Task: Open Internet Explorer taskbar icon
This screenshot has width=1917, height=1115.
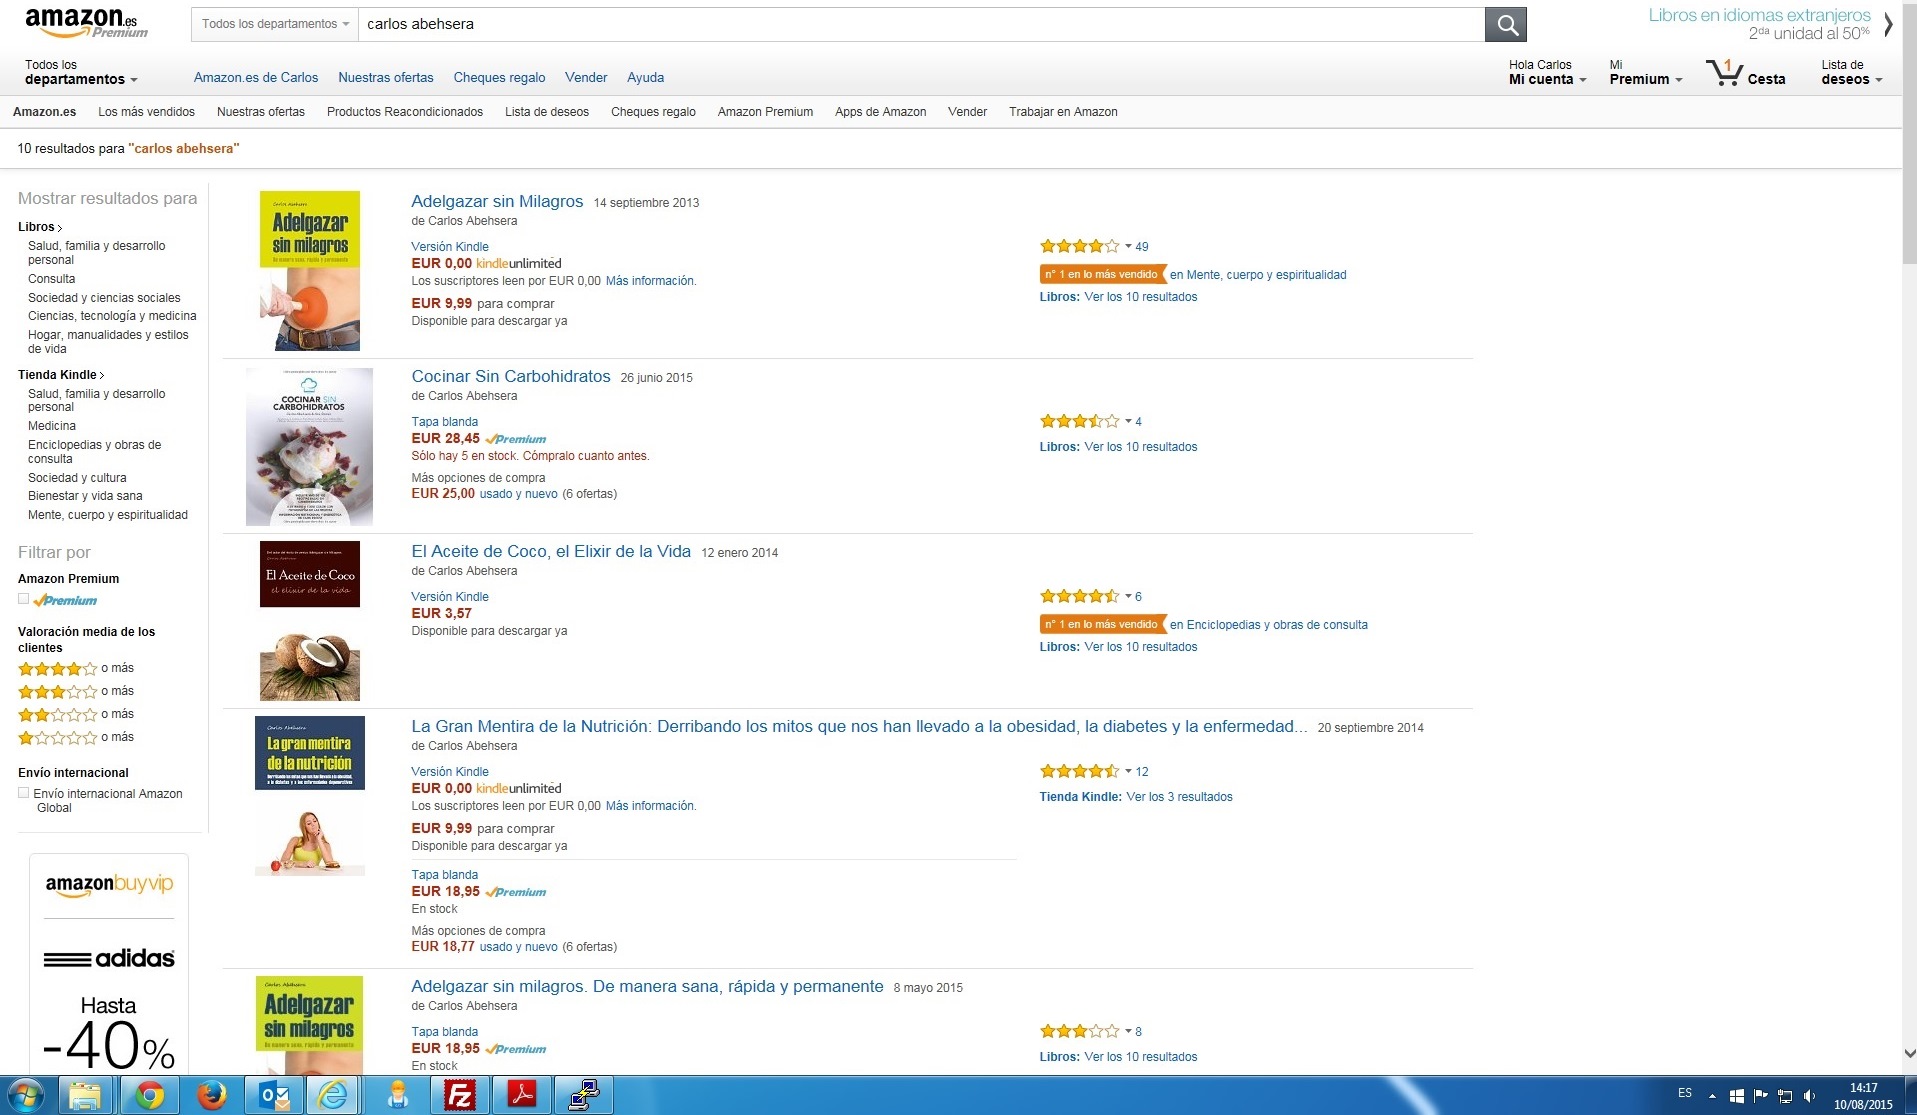Action: coord(333,1096)
